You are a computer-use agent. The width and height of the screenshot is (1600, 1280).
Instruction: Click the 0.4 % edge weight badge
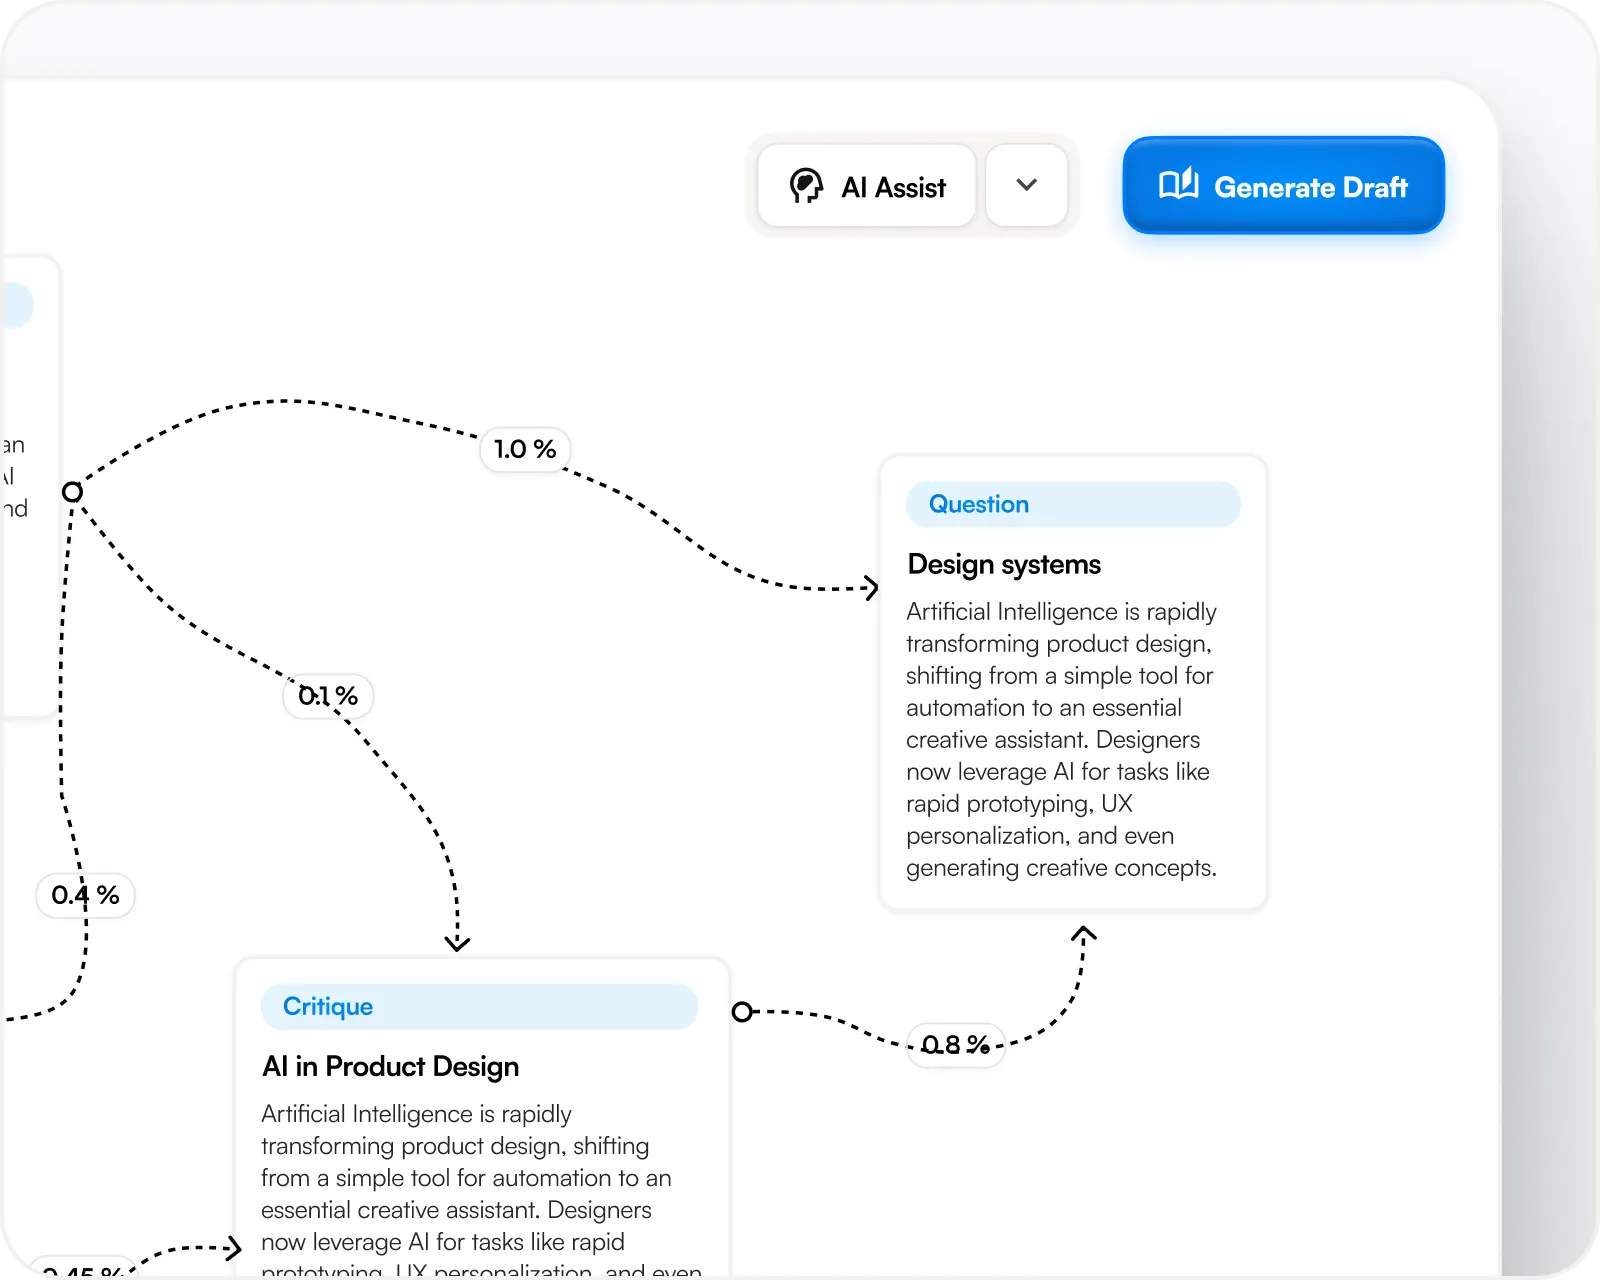(x=85, y=895)
